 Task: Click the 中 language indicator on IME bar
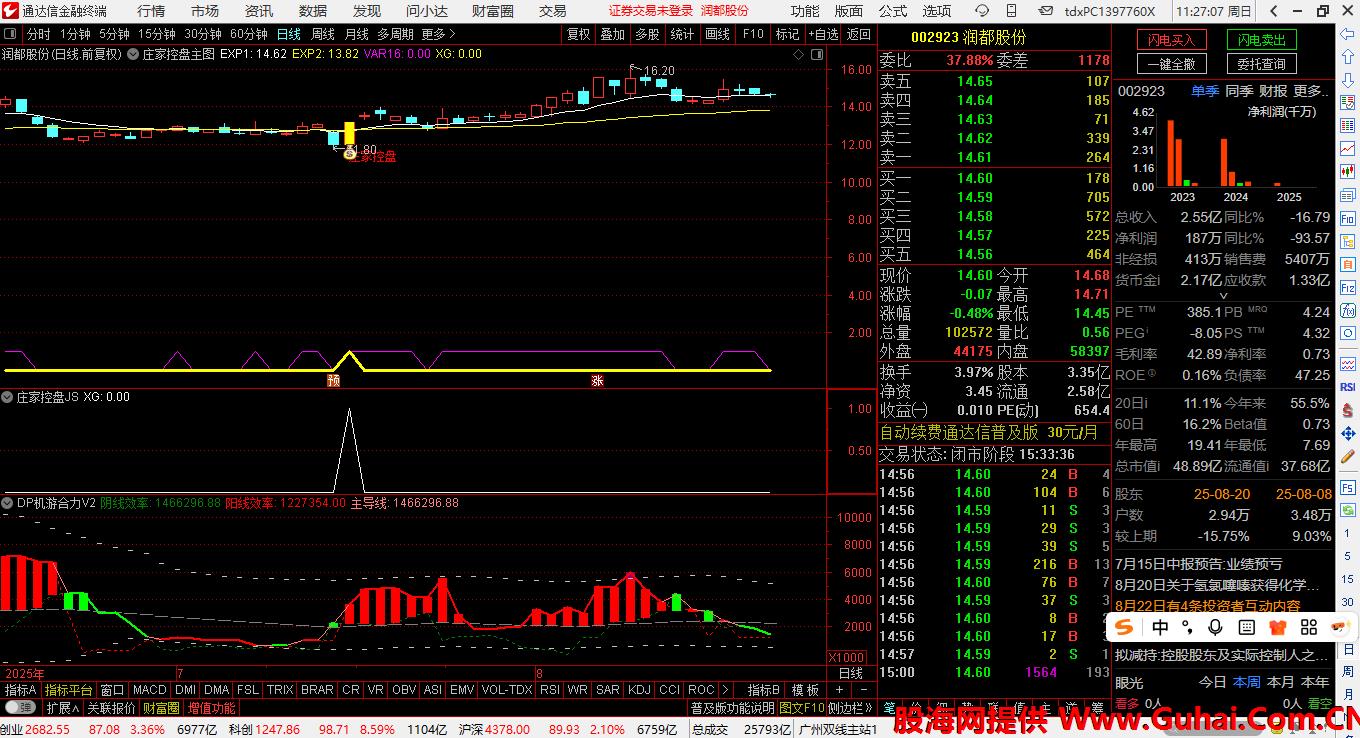tap(1160, 627)
